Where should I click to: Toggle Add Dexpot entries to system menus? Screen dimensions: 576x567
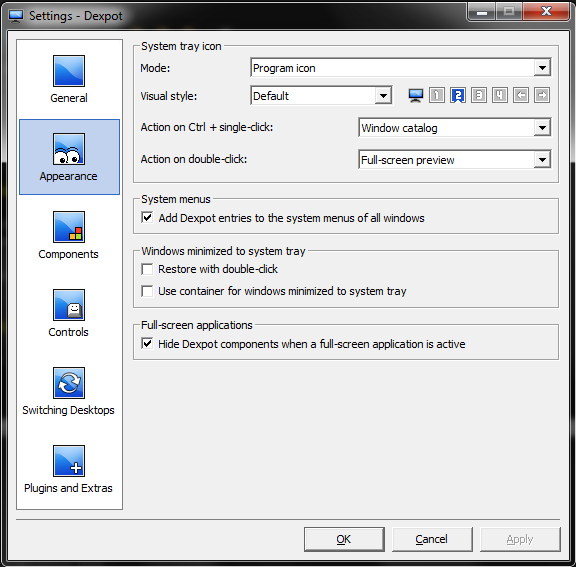[x=147, y=217]
